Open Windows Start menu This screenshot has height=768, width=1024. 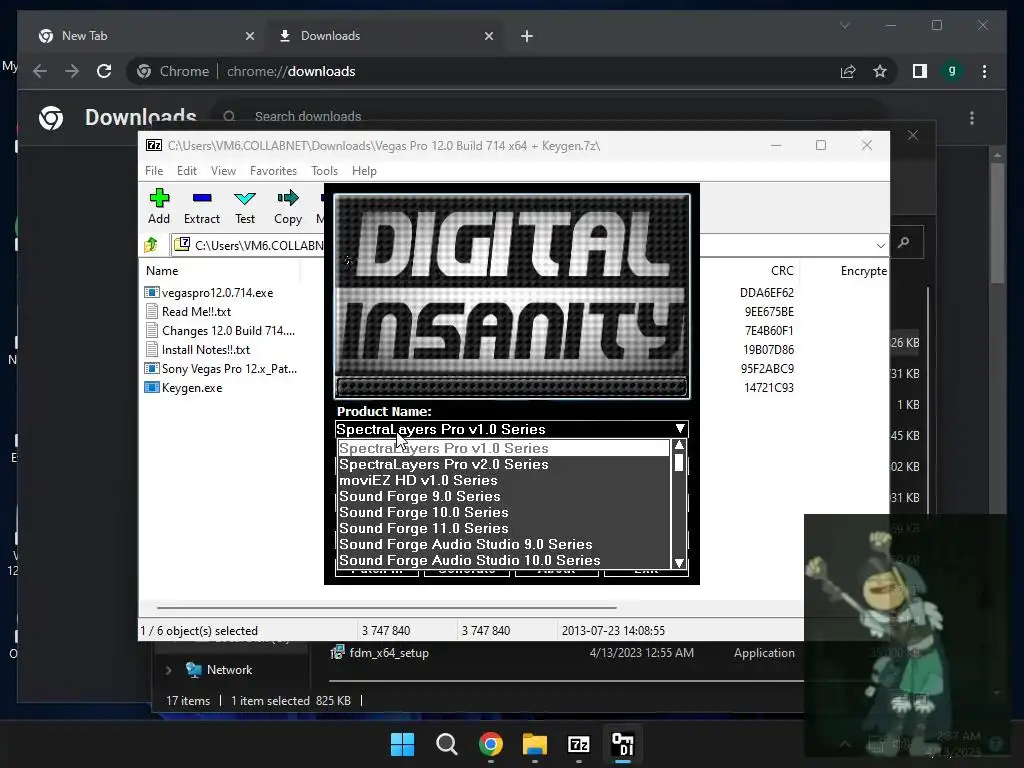point(402,744)
